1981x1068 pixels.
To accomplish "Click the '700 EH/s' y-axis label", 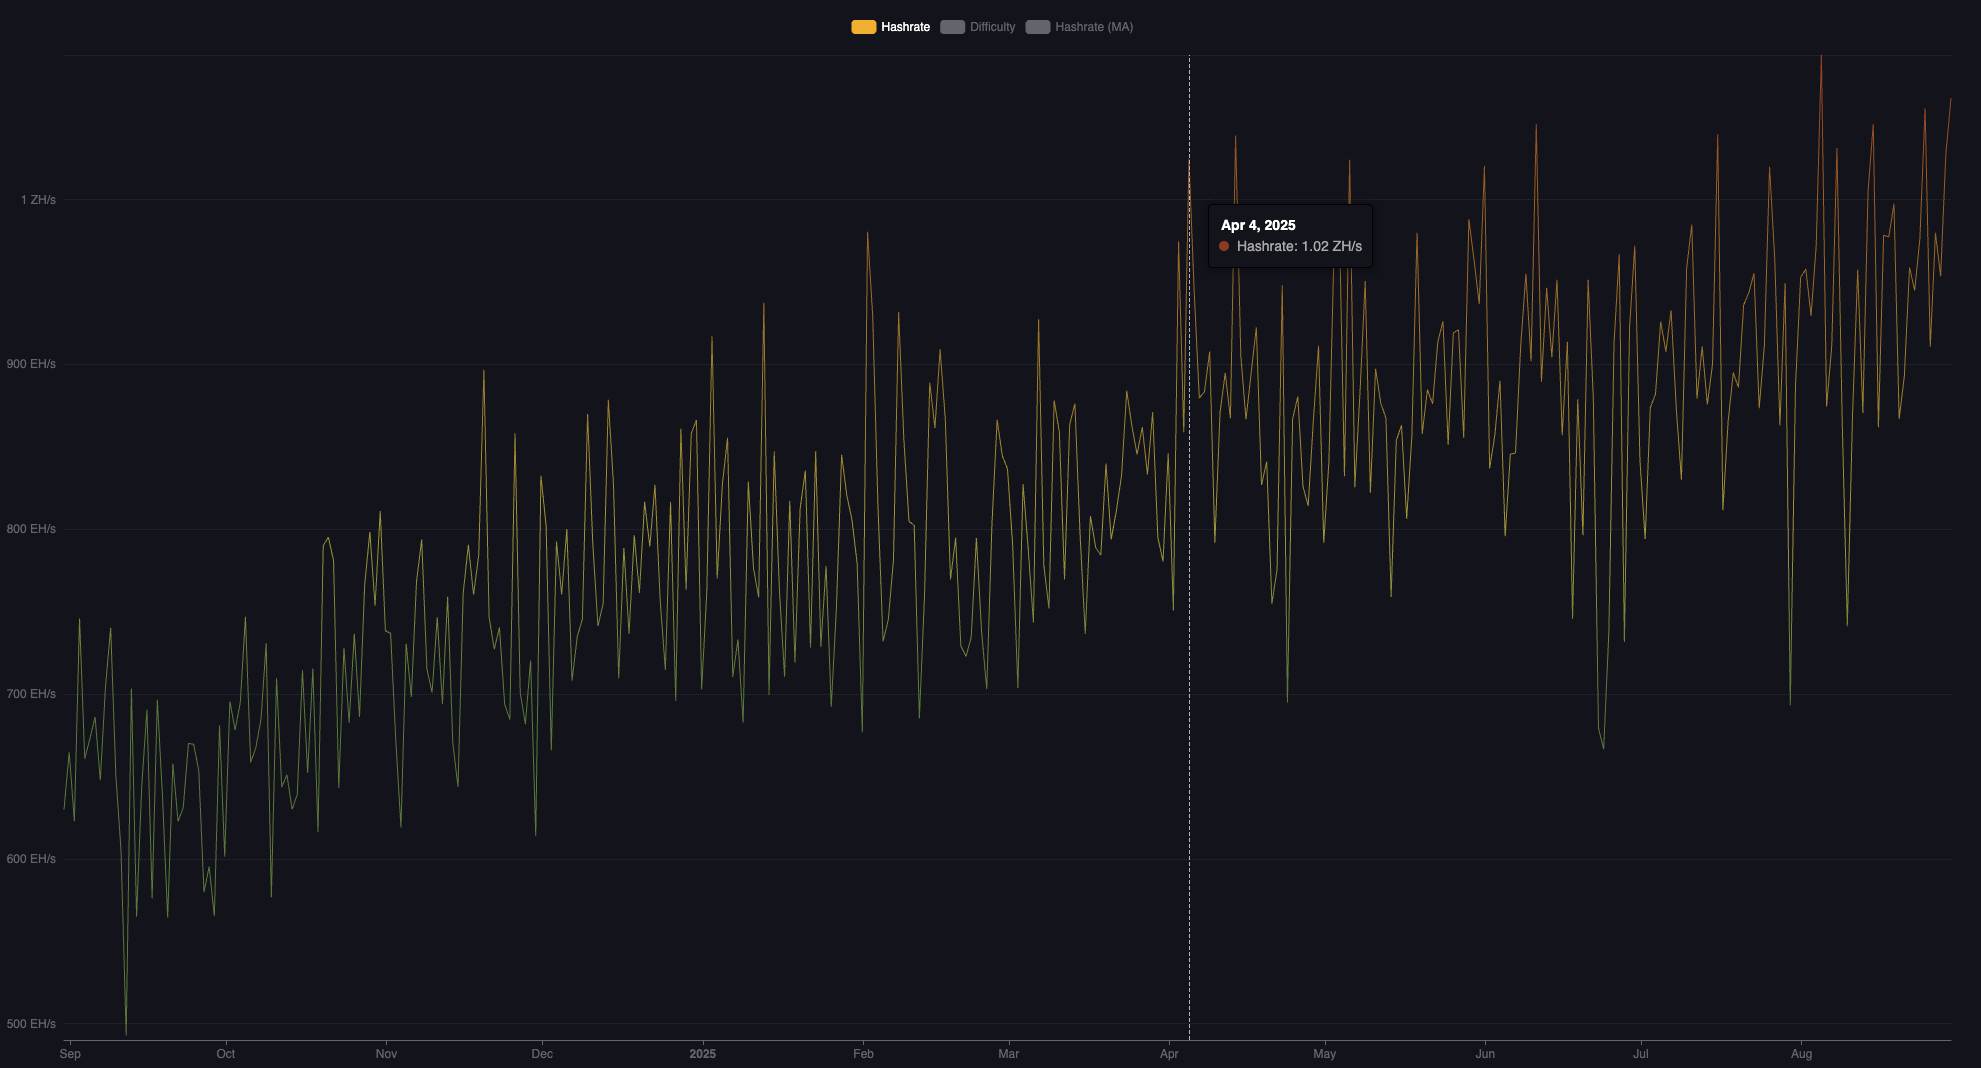I will pyautogui.click(x=31, y=694).
